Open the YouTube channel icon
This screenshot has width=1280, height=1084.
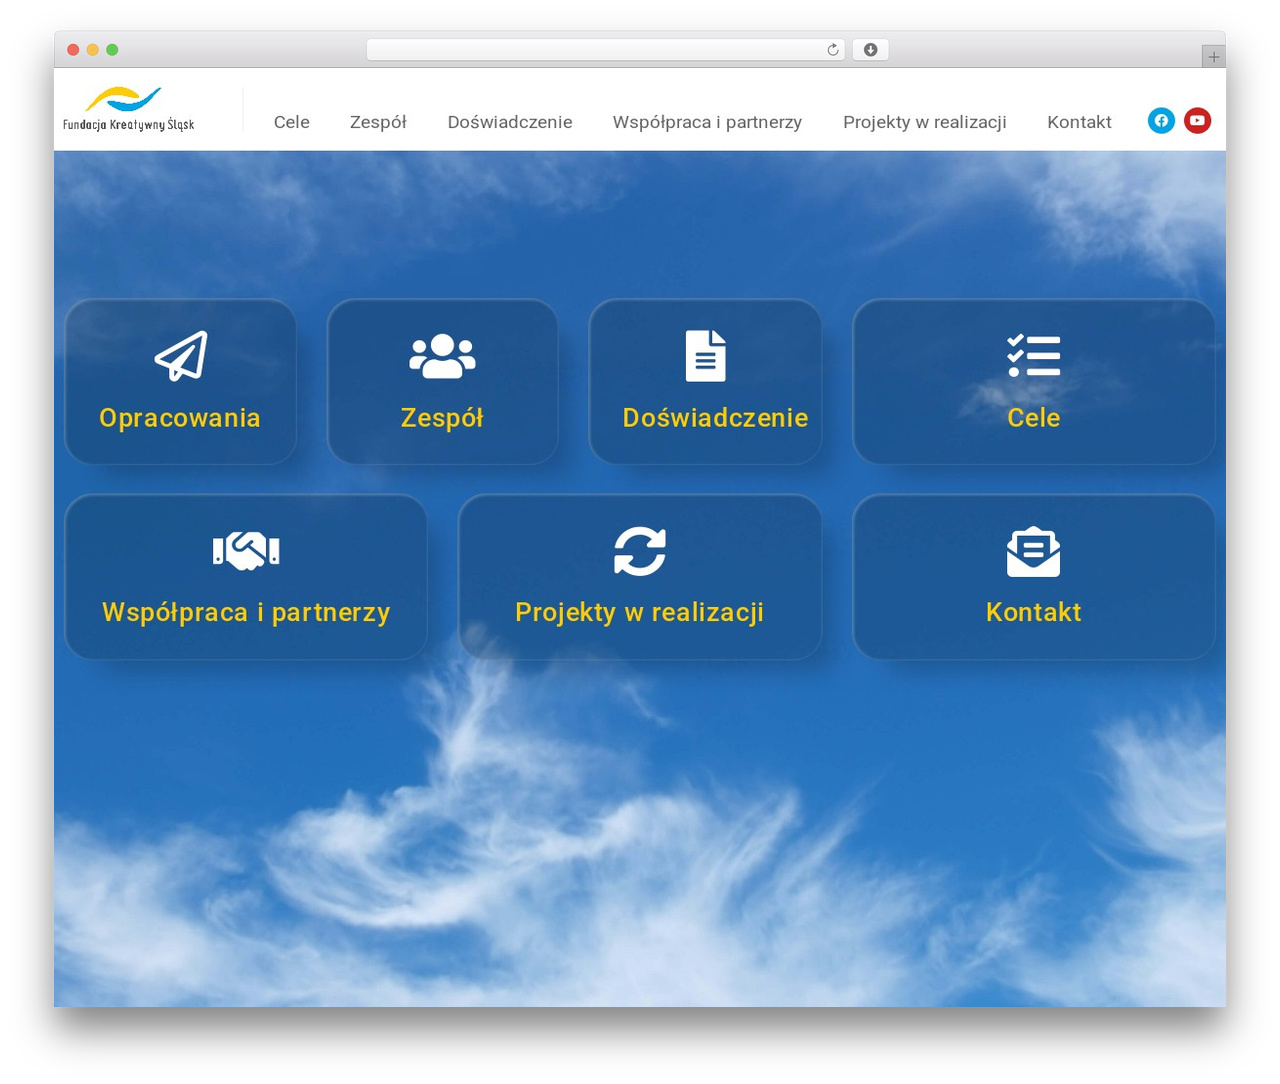[x=1197, y=121]
